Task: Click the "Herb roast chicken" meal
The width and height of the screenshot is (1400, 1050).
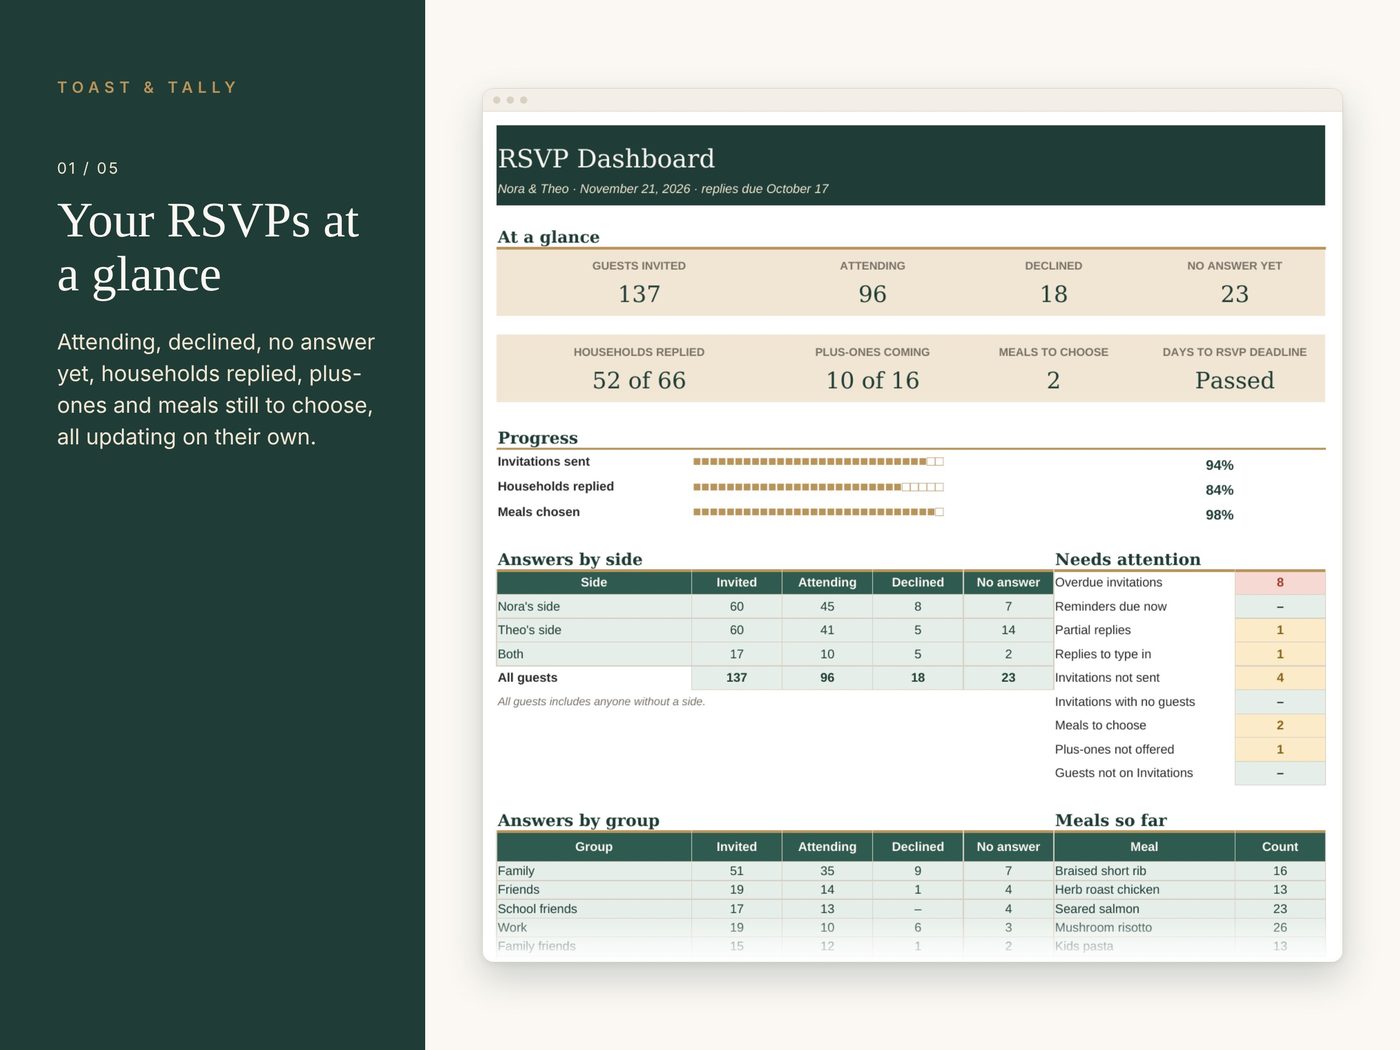Action: point(1108,890)
